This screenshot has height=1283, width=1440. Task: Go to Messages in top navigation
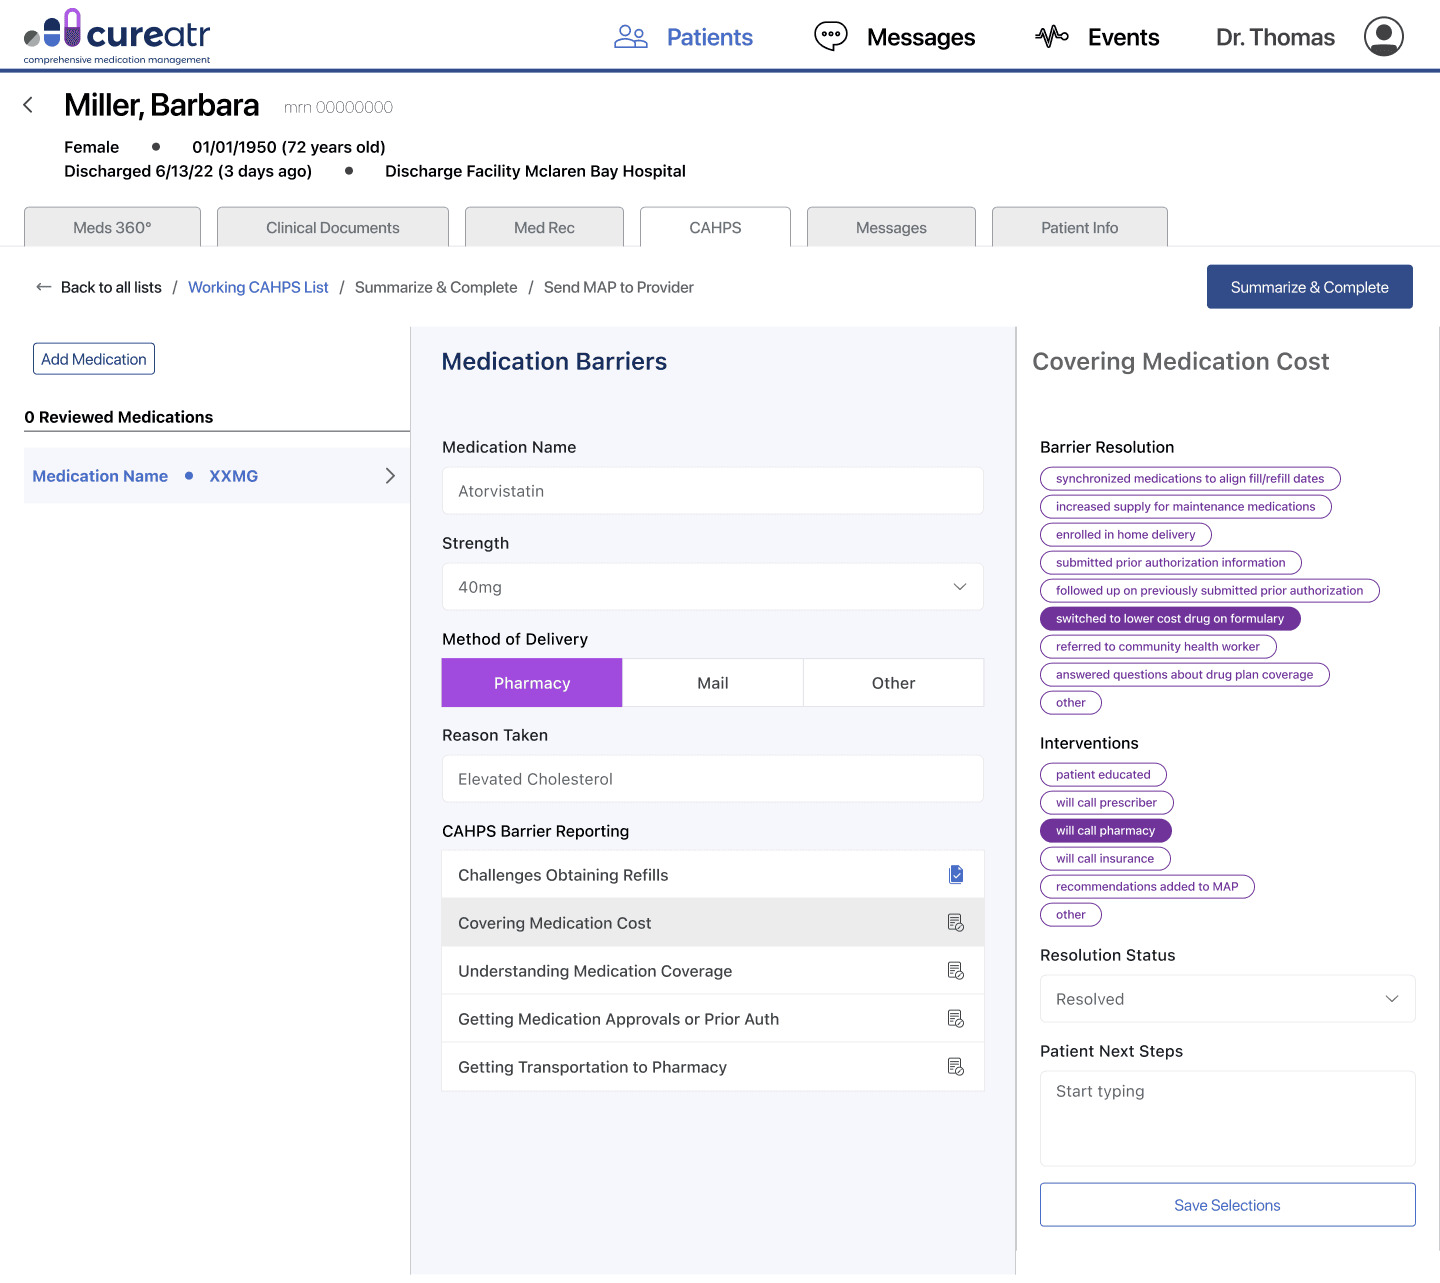[921, 37]
